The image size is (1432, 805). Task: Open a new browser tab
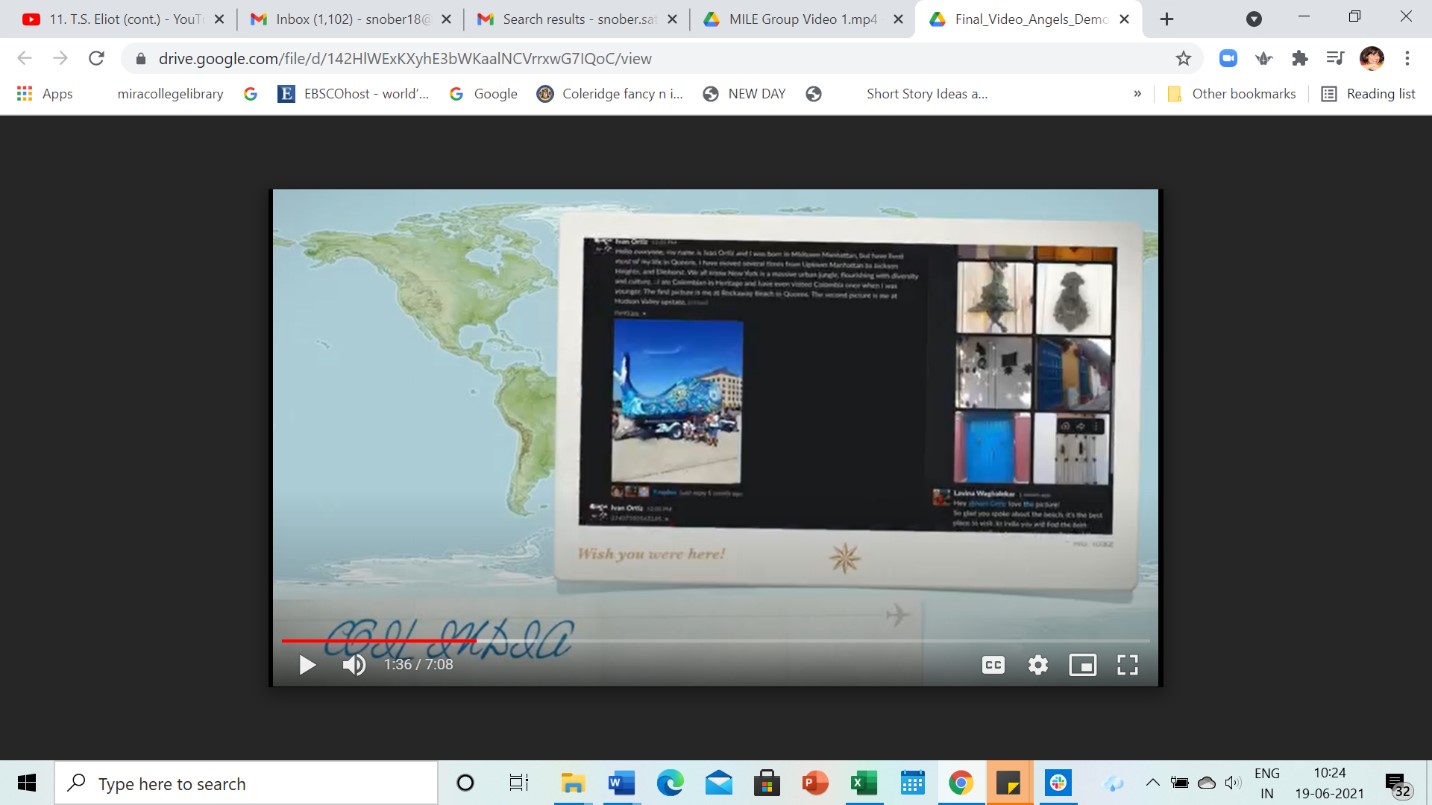tap(1166, 19)
